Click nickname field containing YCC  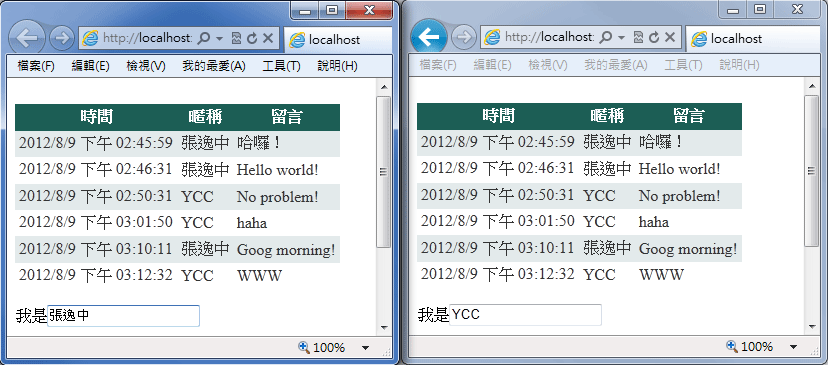(x=525, y=315)
